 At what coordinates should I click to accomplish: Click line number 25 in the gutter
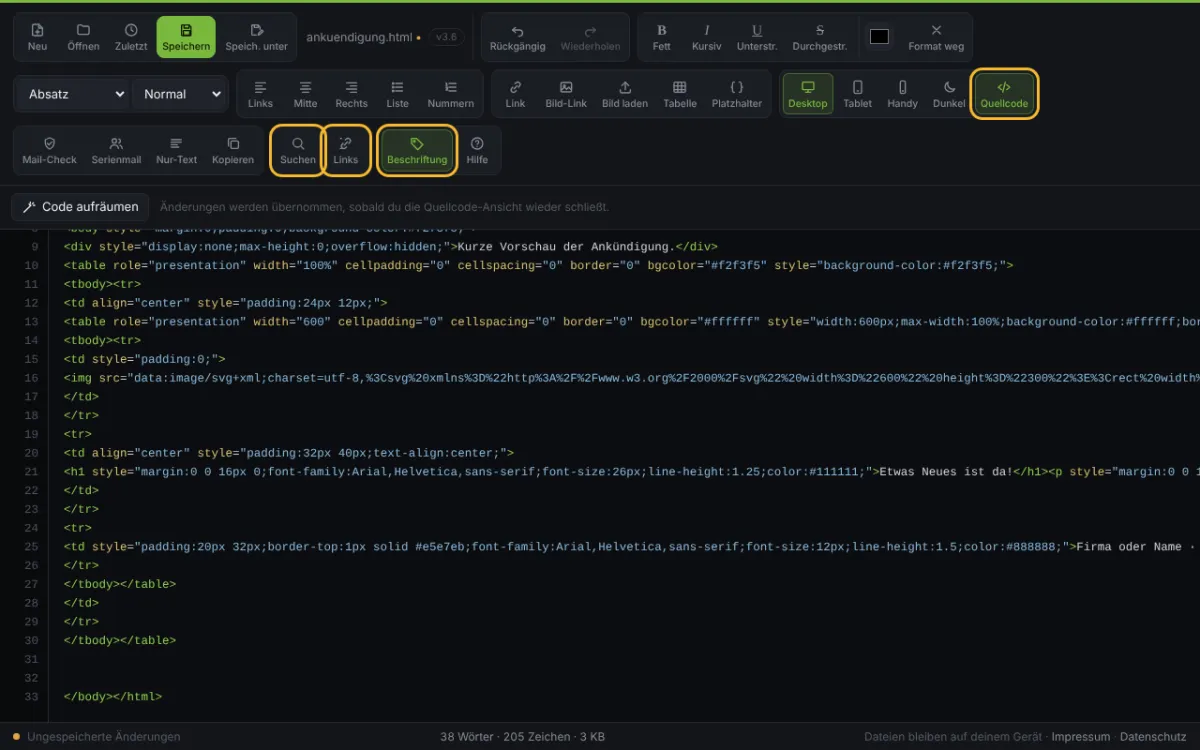31,546
